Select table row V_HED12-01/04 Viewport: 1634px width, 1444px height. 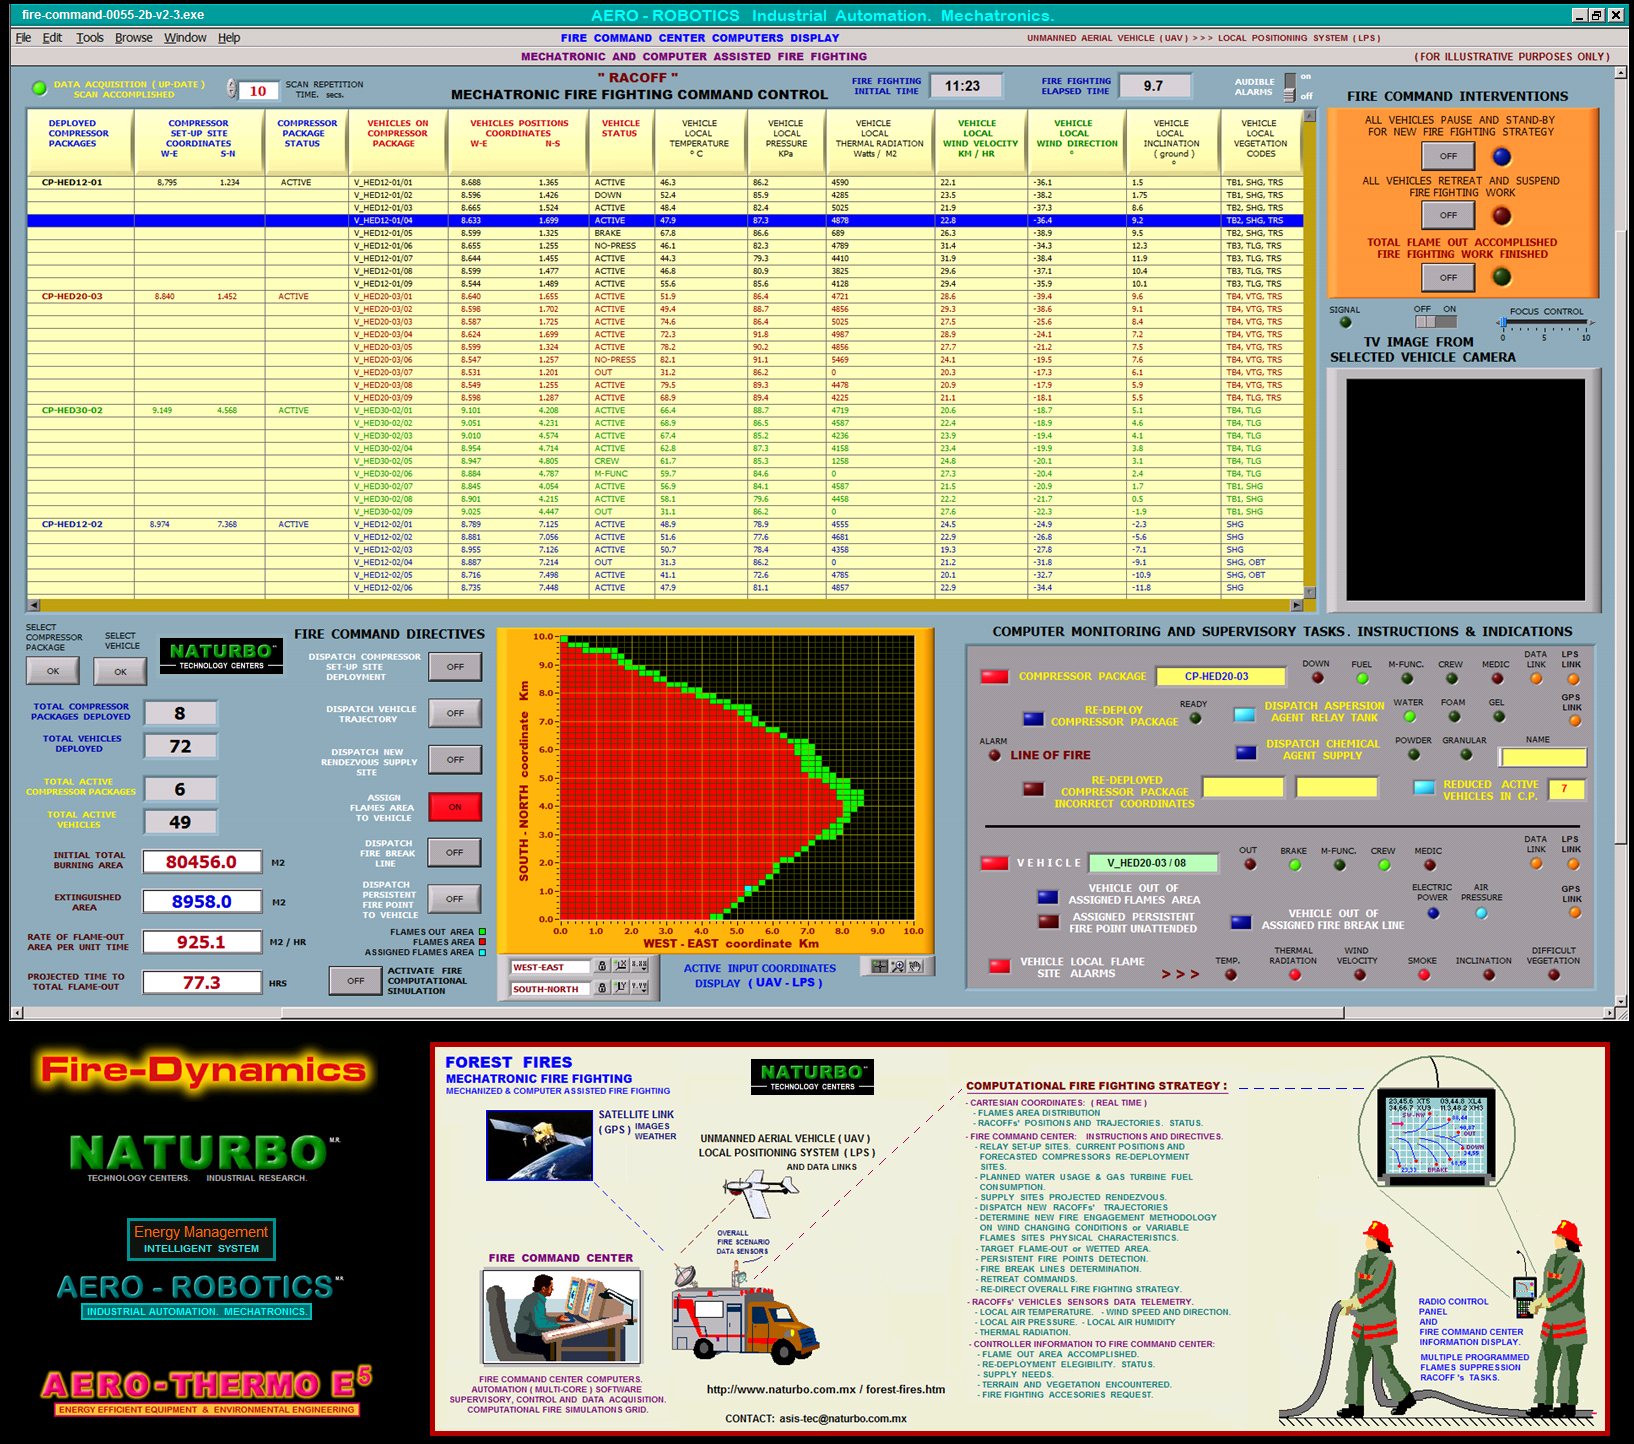click(665, 220)
